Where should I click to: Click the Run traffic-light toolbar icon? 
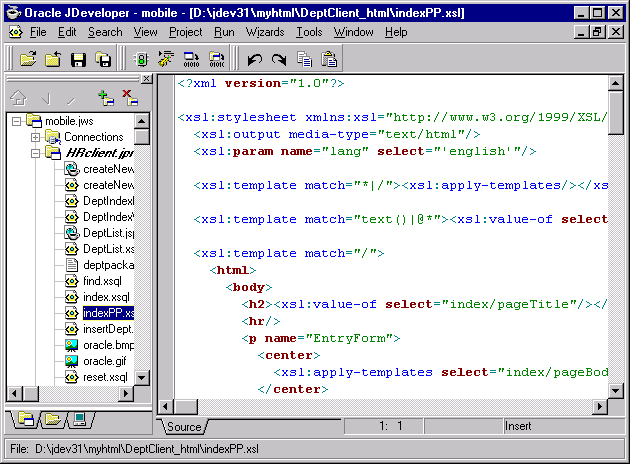(139, 60)
